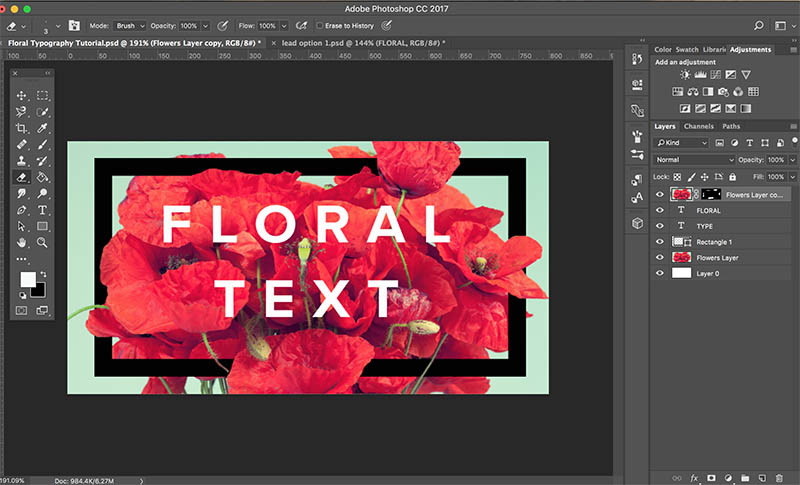Open the eraser Mode dropdown
The height and width of the screenshot is (485, 800).
[130, 25]
